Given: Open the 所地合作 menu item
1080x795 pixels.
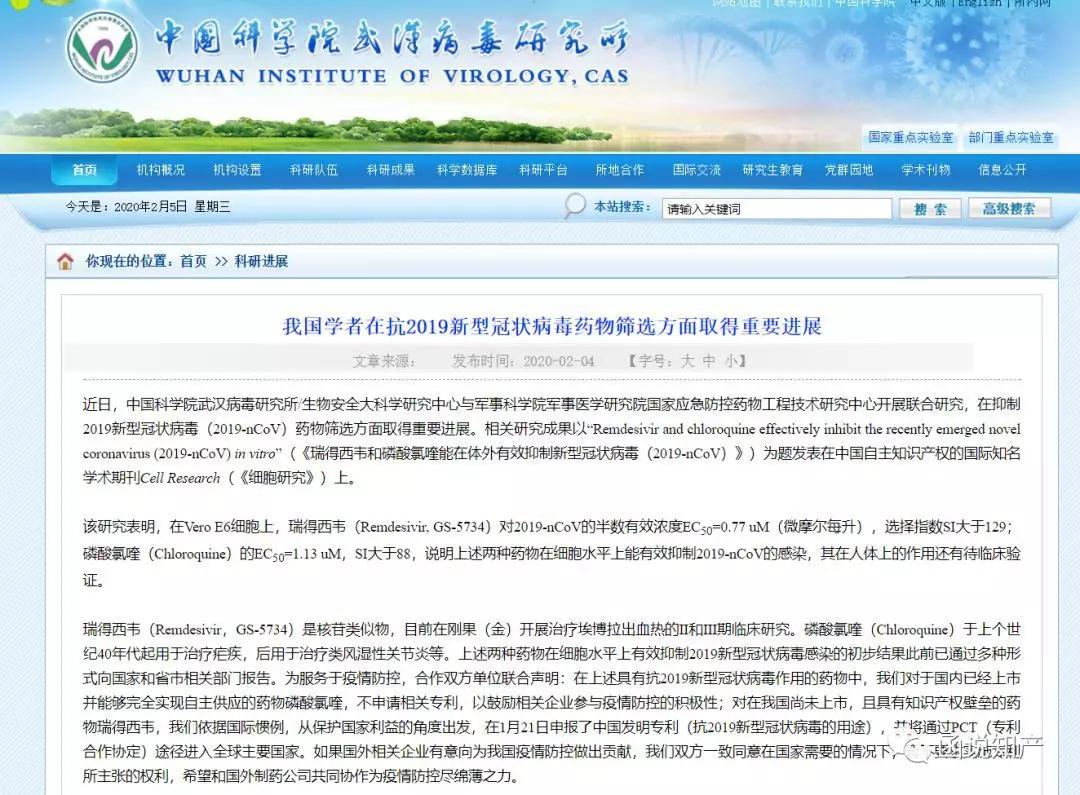Looking at the screenshot, I should coord(620,169).
